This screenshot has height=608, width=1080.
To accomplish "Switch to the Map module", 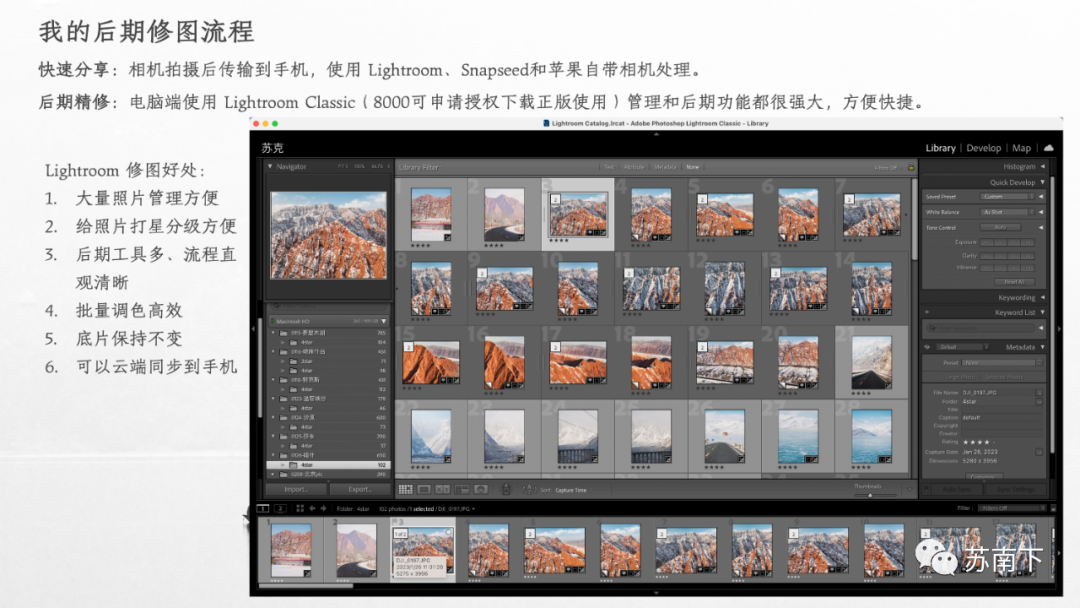I will (1021, 148).
